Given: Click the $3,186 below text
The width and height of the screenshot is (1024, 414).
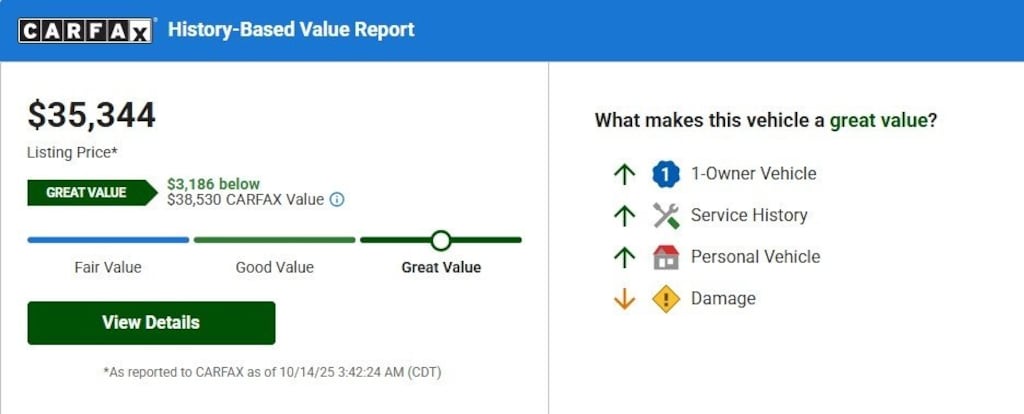Looking at the screenshot, I should 213,184.
